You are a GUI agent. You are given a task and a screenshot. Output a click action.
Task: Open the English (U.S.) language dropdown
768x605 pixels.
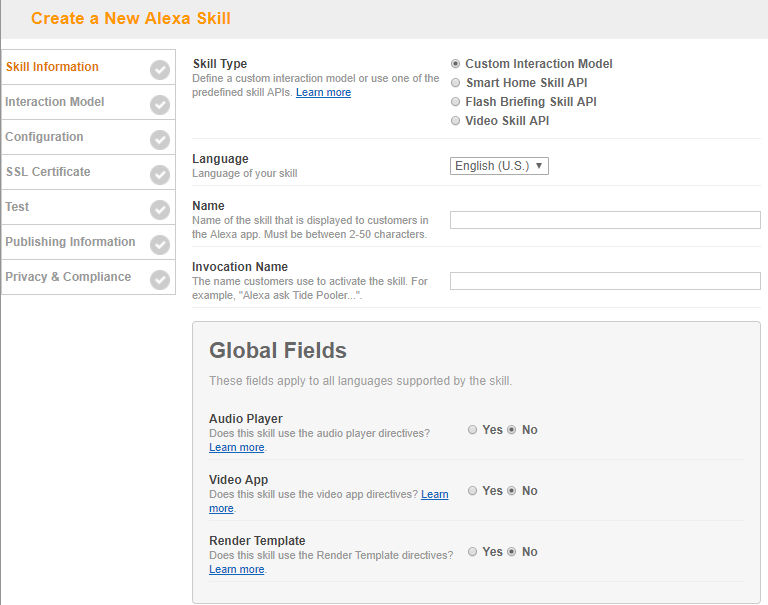point(499,166)
